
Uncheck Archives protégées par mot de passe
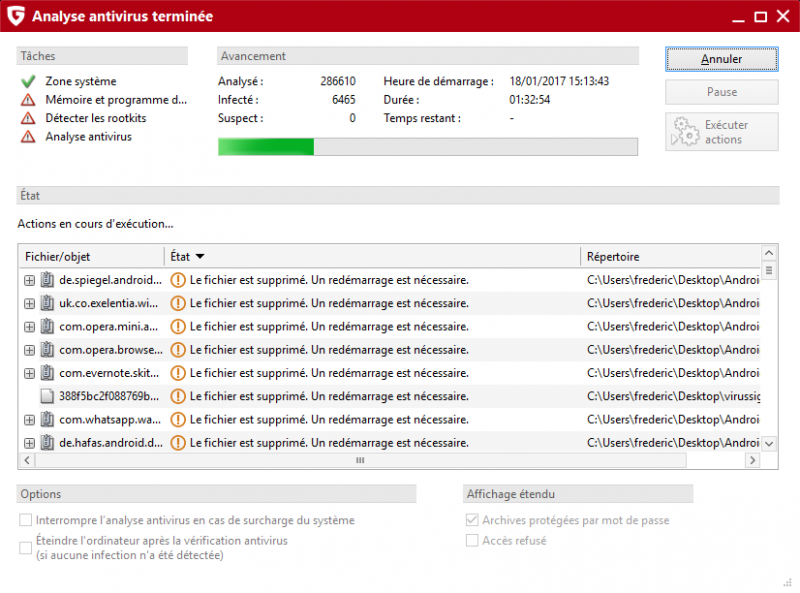472,520
